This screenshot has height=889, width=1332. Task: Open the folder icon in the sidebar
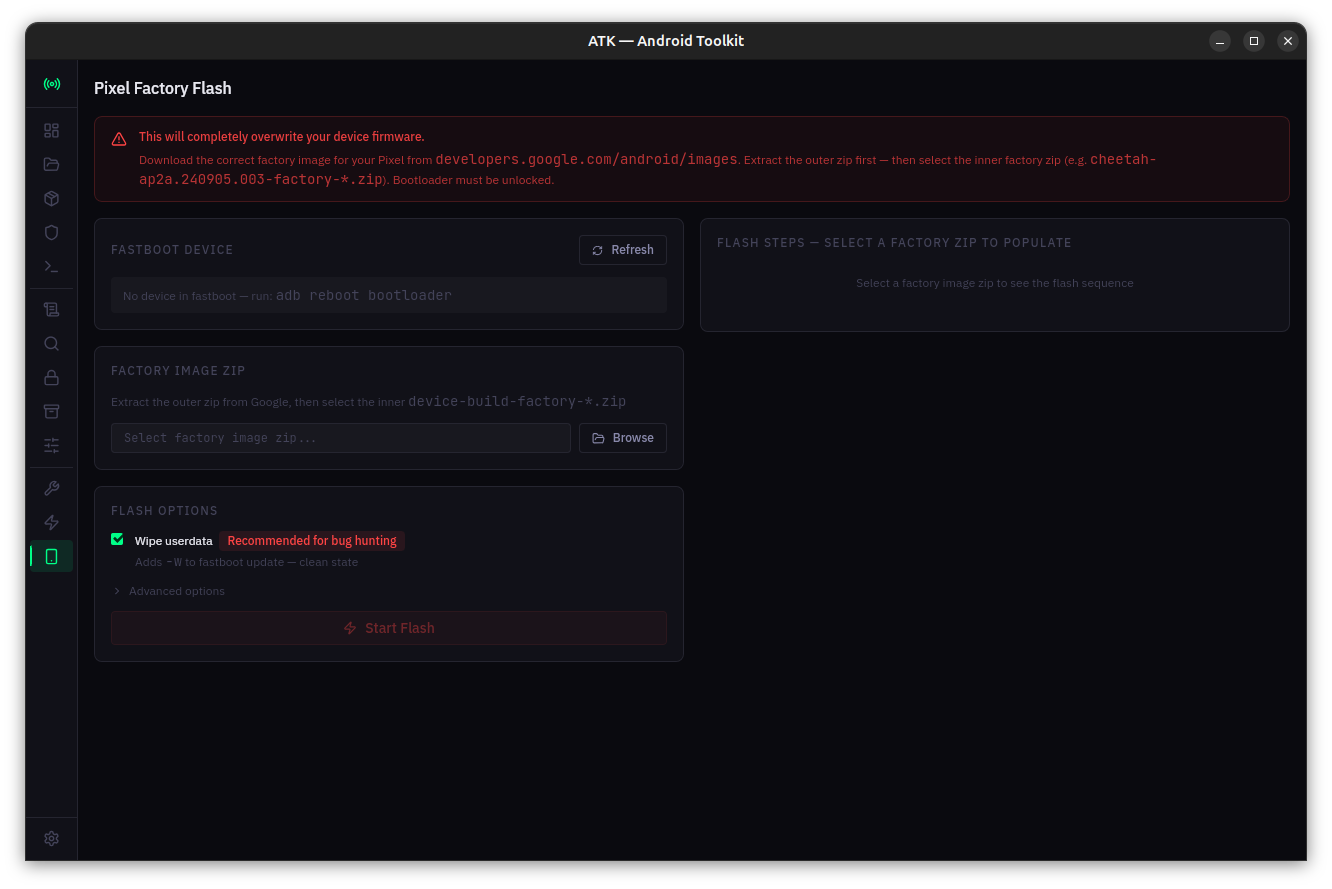click(52, 165)
